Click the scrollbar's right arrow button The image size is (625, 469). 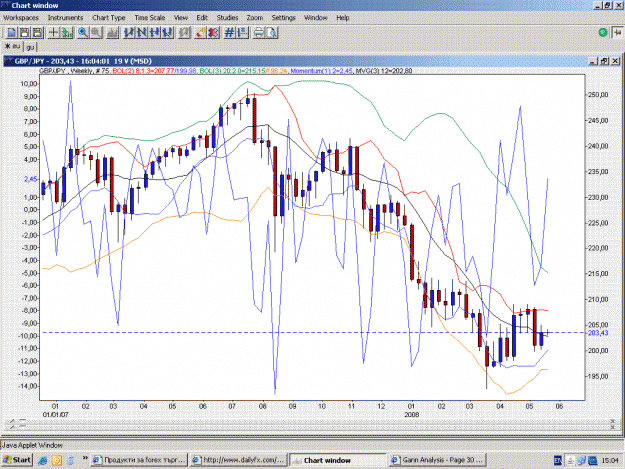613,424
